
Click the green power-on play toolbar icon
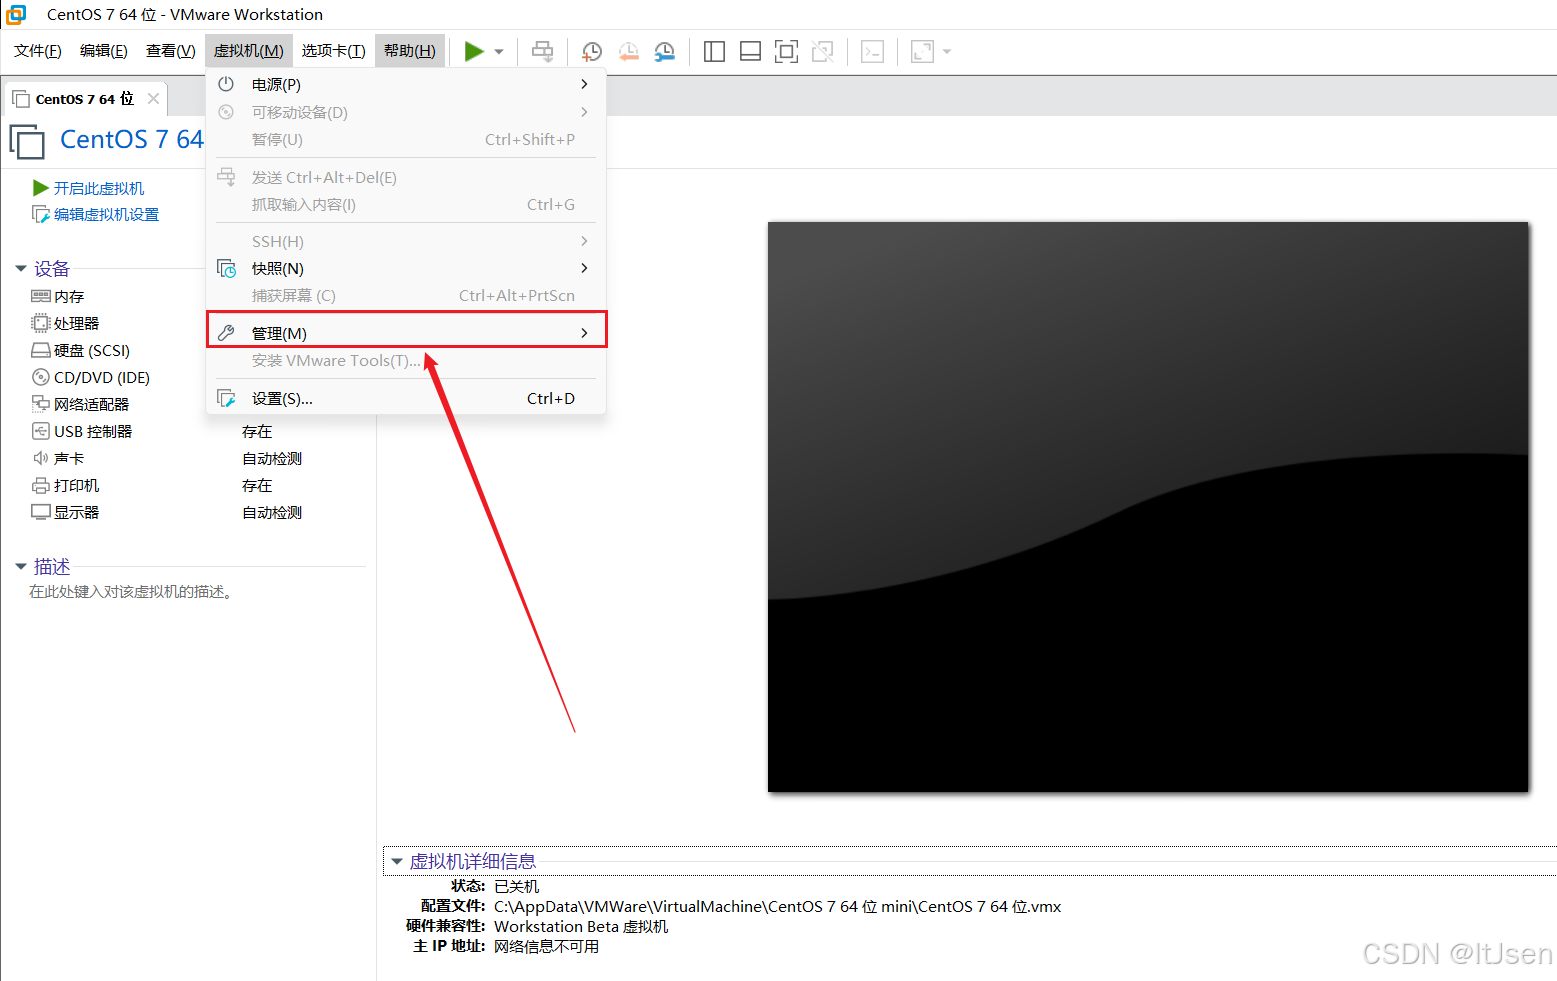click(474, 51)
